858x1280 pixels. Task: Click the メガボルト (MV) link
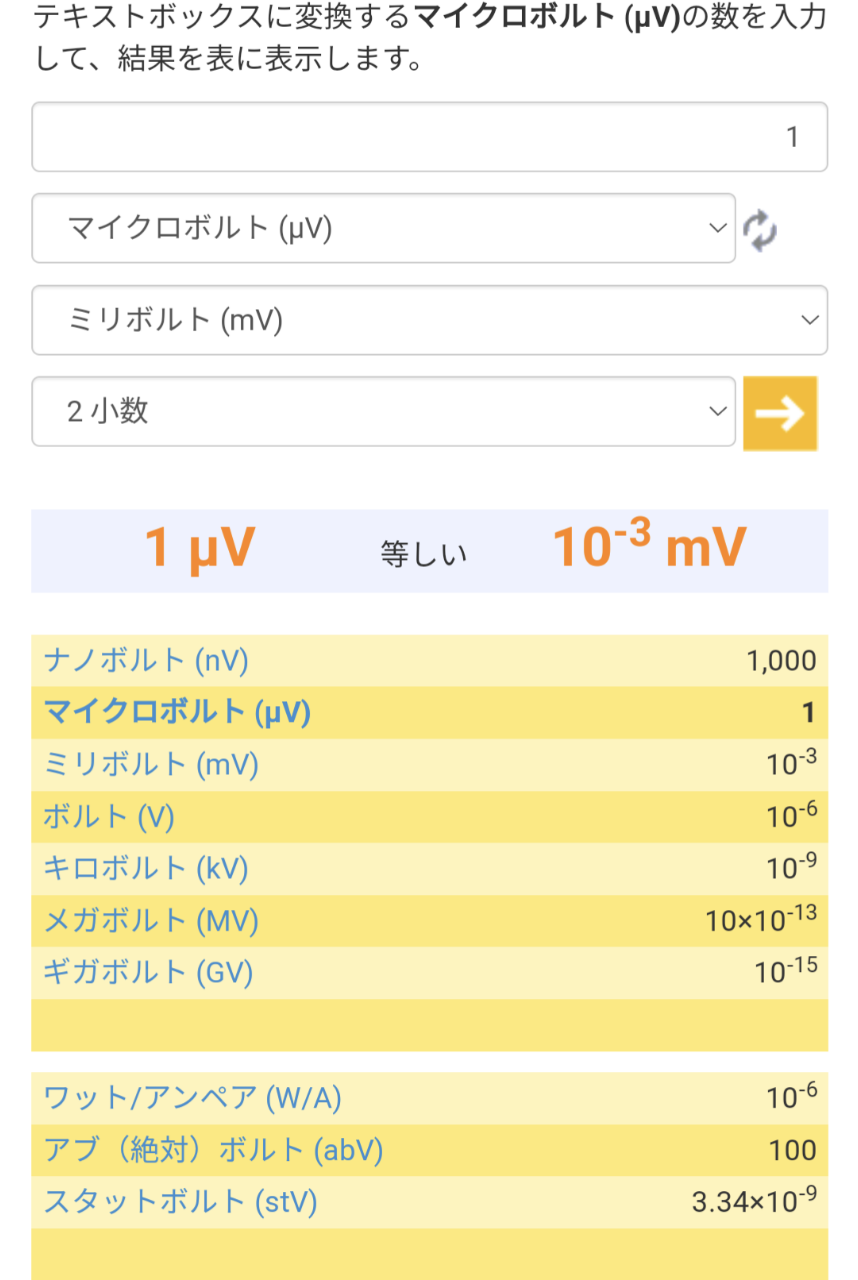click(x=151, y=920)
